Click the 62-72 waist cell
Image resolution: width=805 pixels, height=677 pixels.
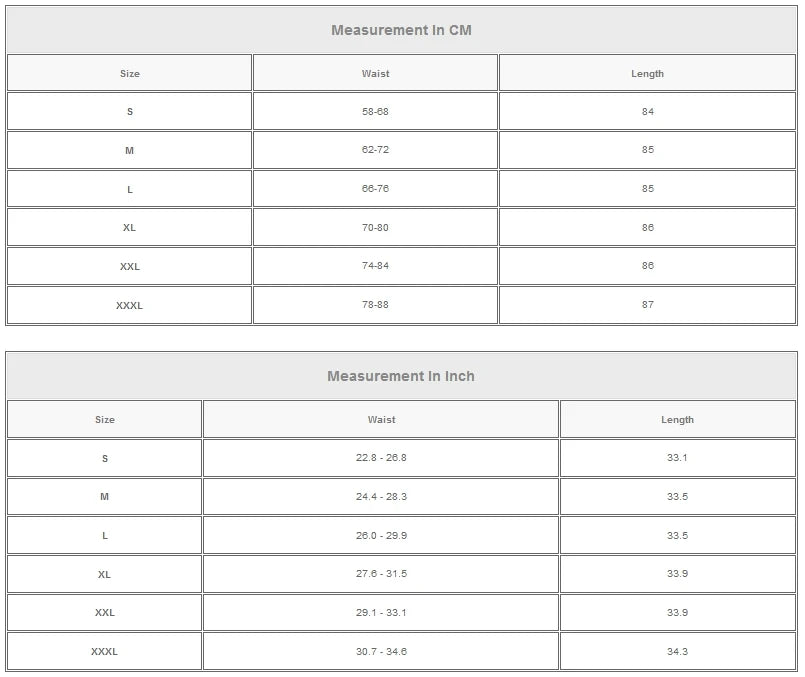375,150
